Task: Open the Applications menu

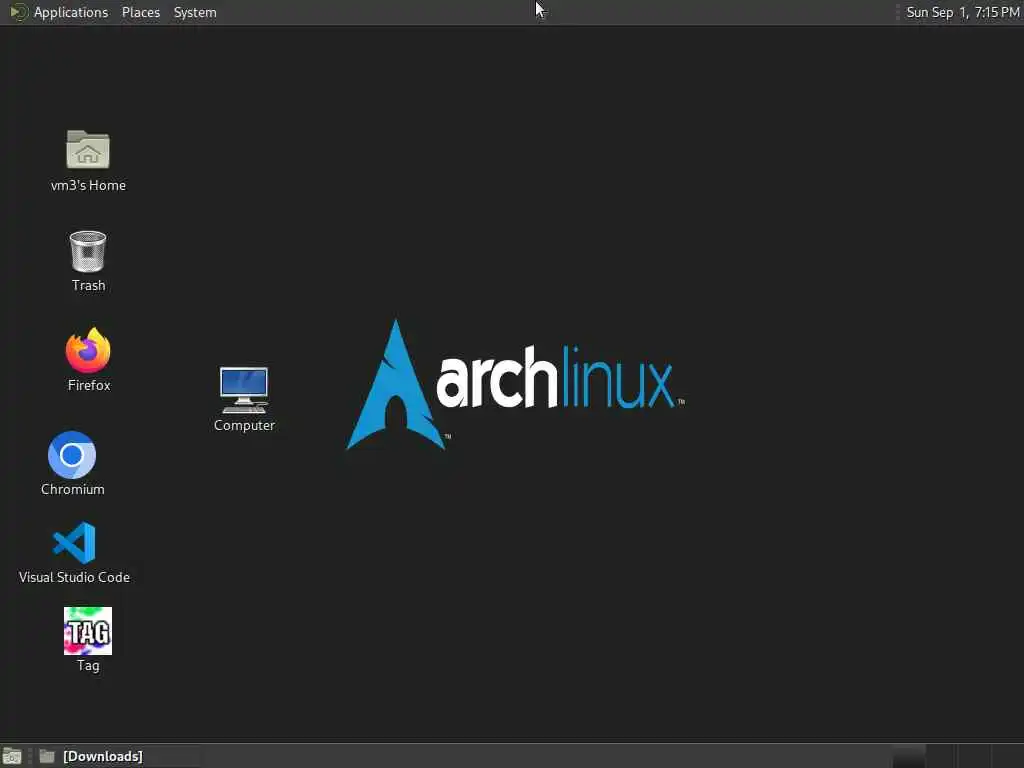Action: click(59, 12)
